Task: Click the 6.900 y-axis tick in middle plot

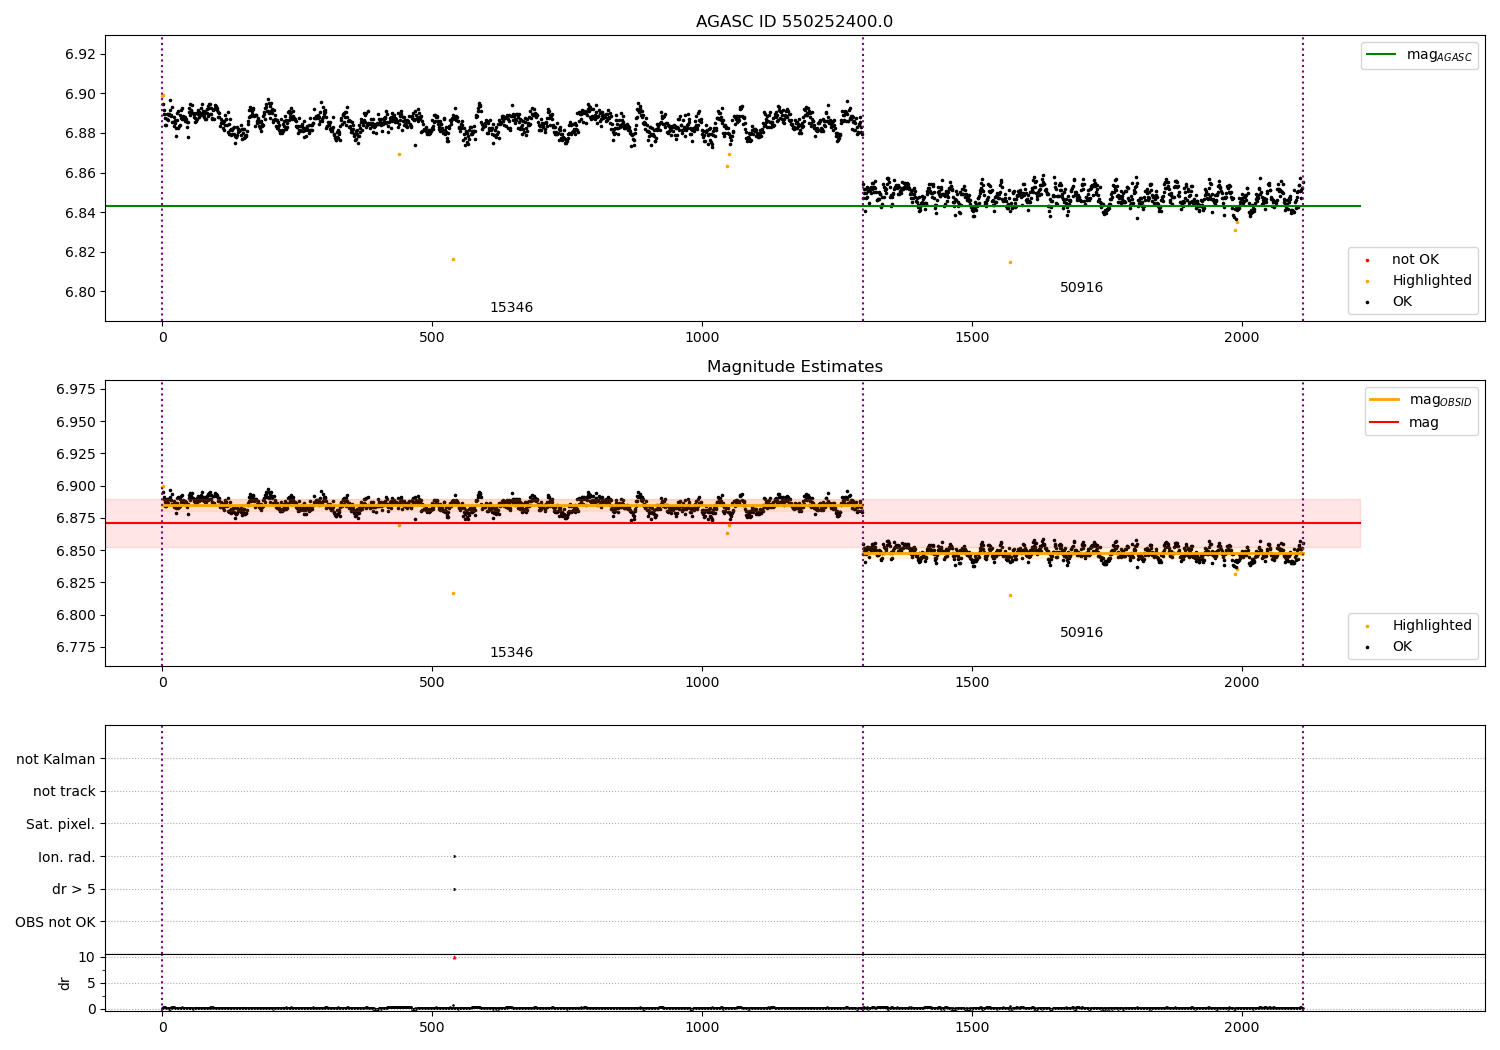Action: 77,486
